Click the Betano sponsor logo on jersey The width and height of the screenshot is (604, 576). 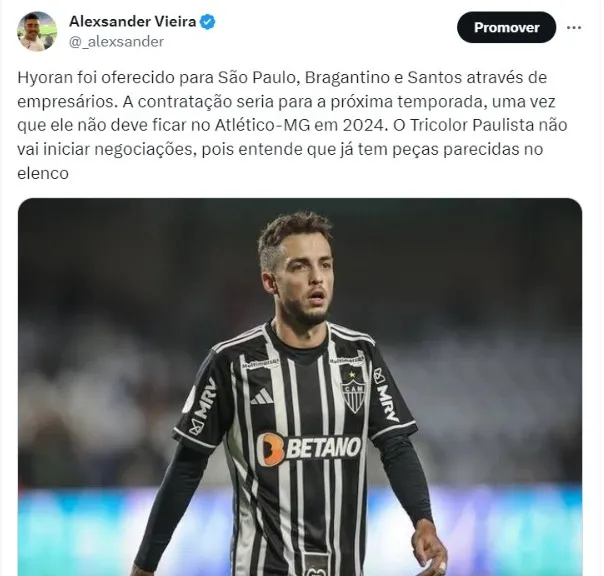tap(309, 448)
